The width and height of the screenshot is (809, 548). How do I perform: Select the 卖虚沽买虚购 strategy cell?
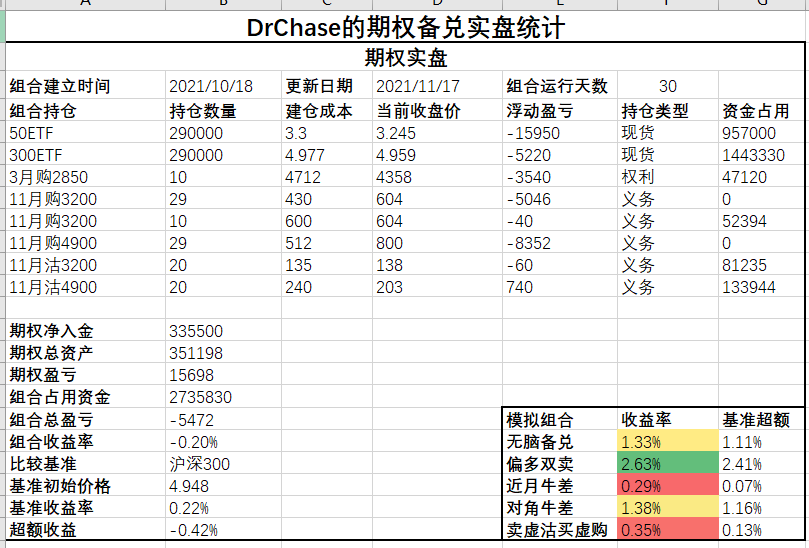tap(560, 530)
